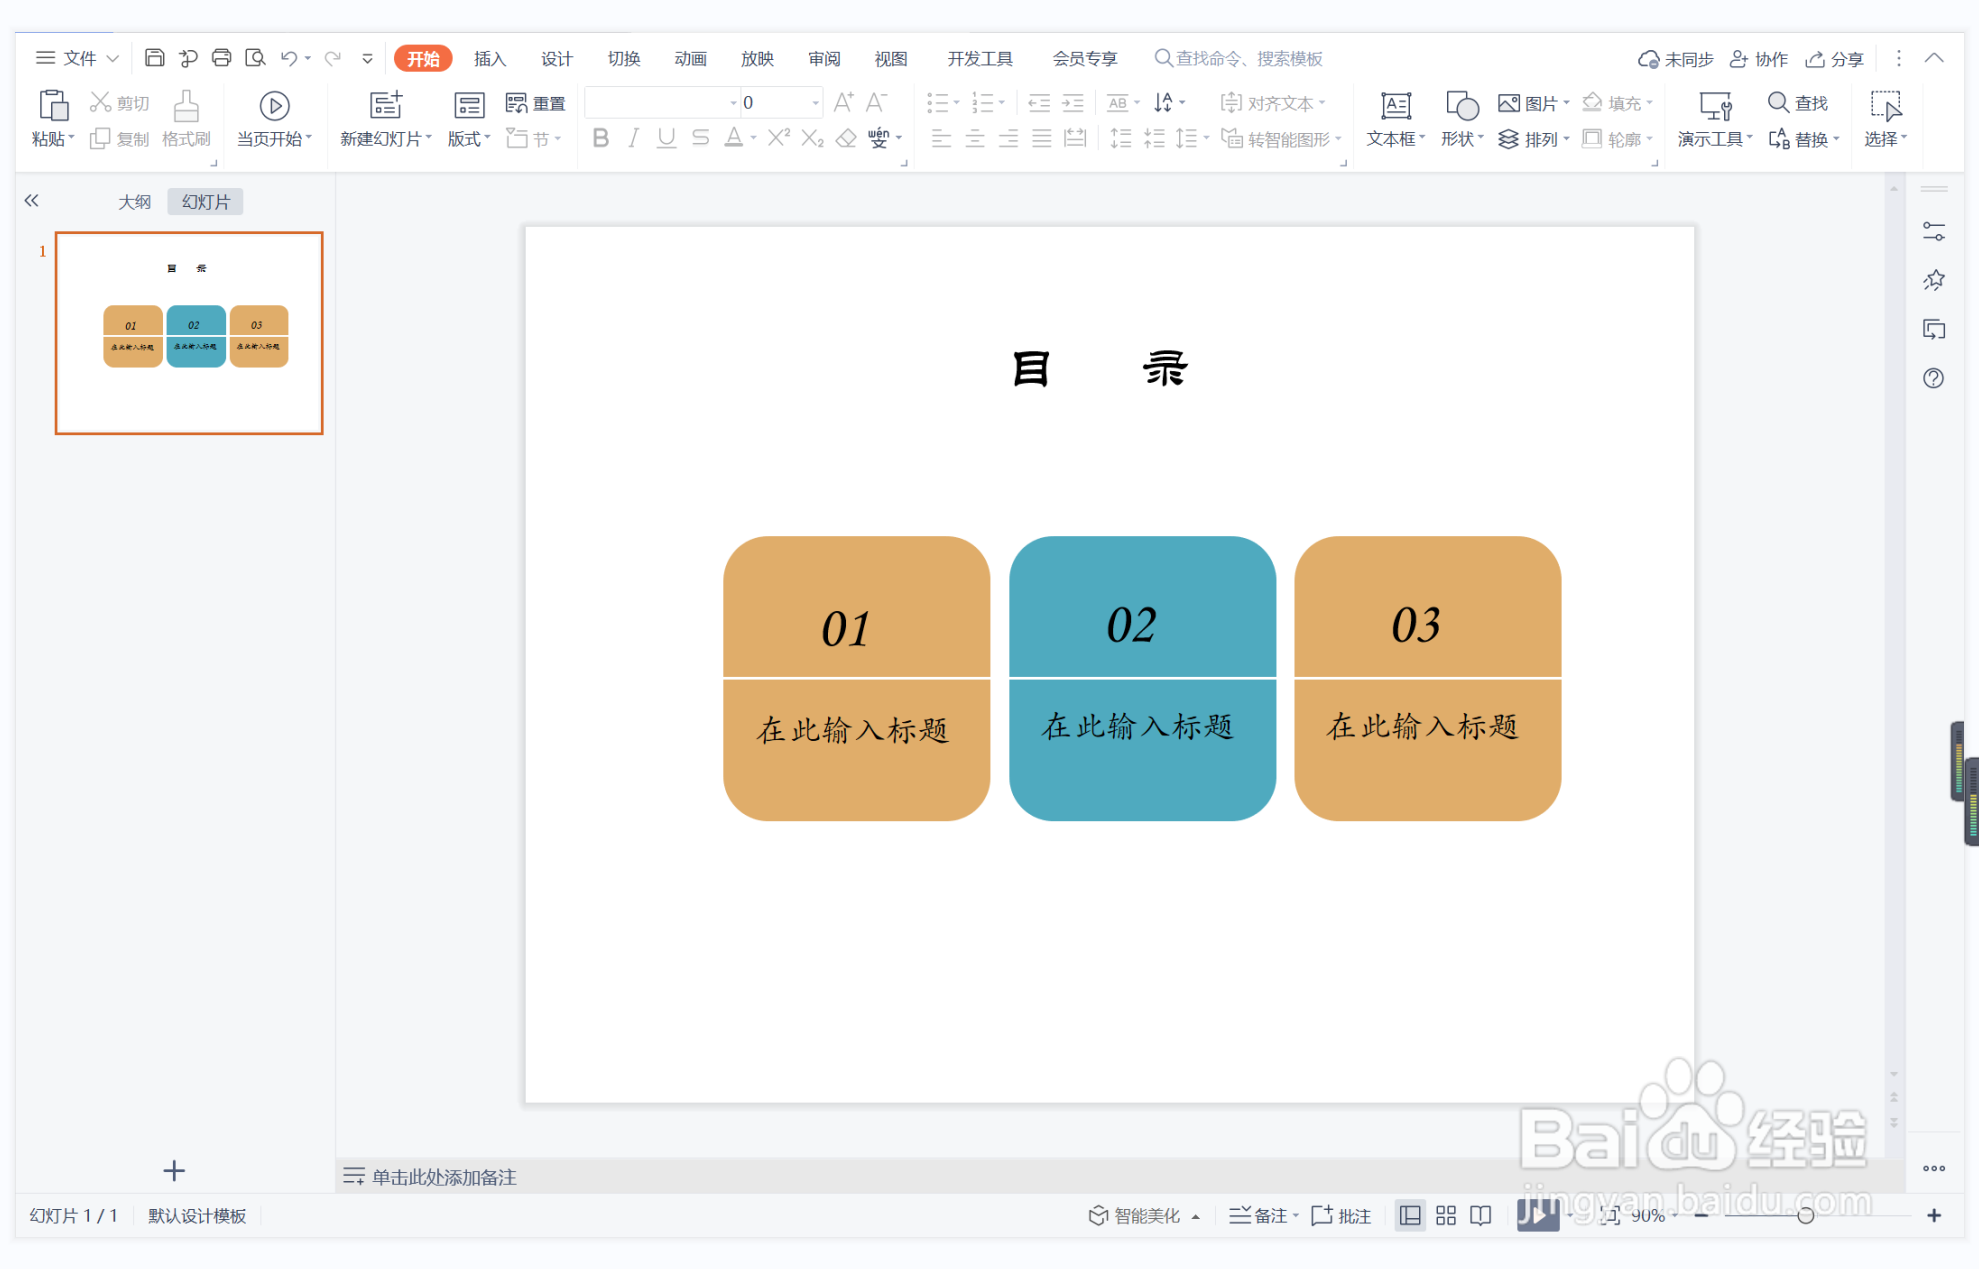Toggle underline formatting
1979x1269 pixels.
point(666,138)
